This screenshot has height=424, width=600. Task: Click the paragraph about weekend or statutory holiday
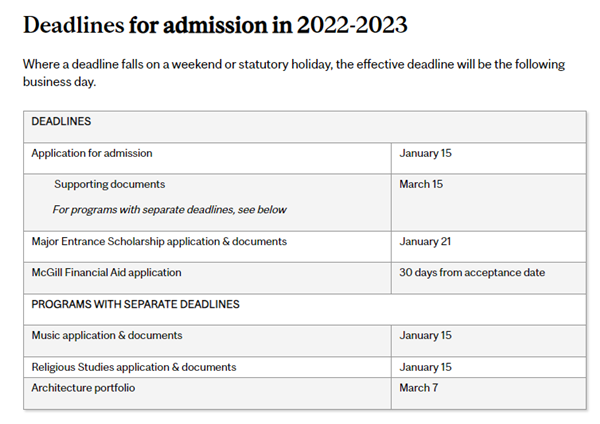tap(294, 73)
